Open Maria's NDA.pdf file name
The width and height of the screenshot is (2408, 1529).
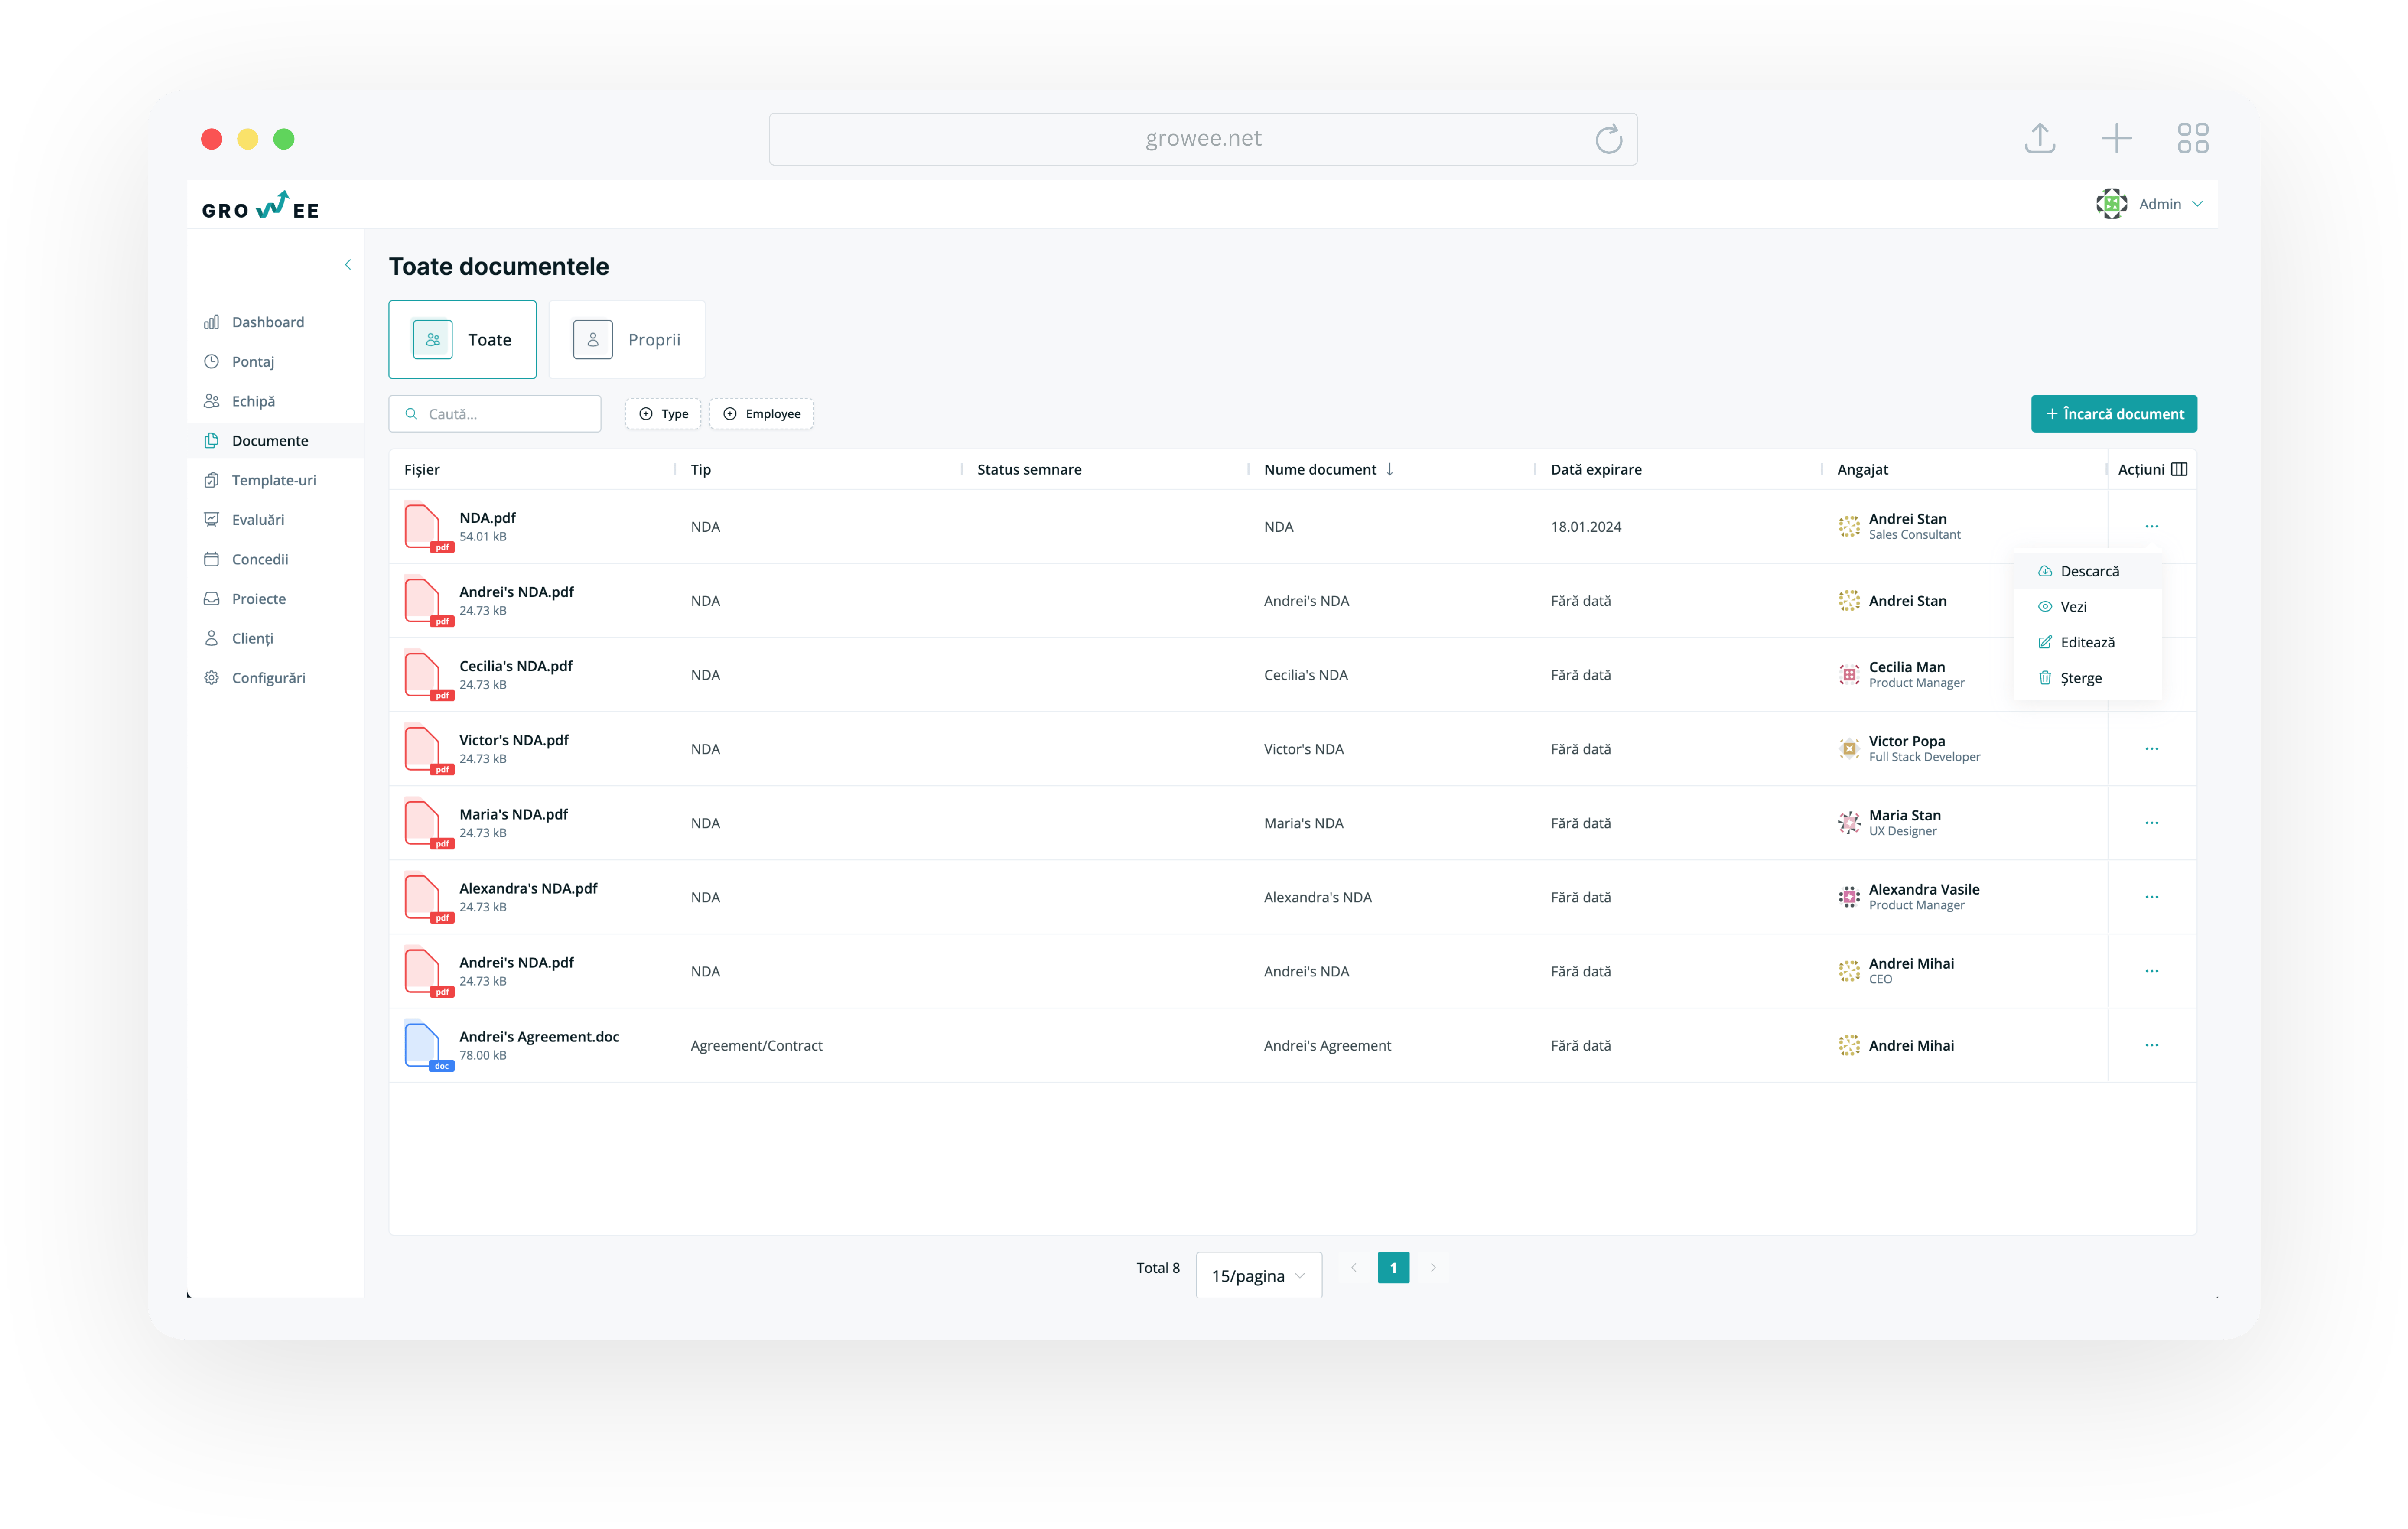click(513, 814)
